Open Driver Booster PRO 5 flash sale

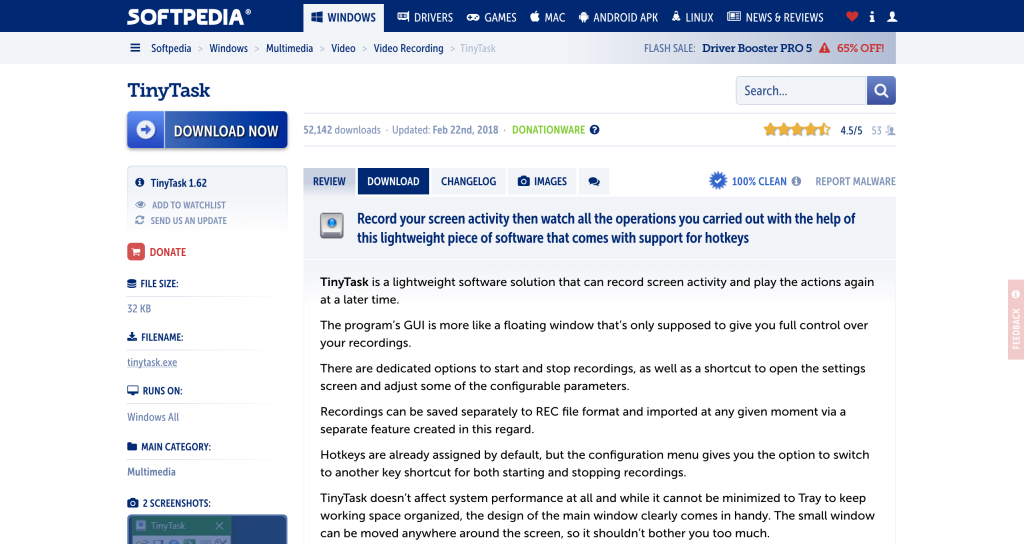click(x=757, y=48)
